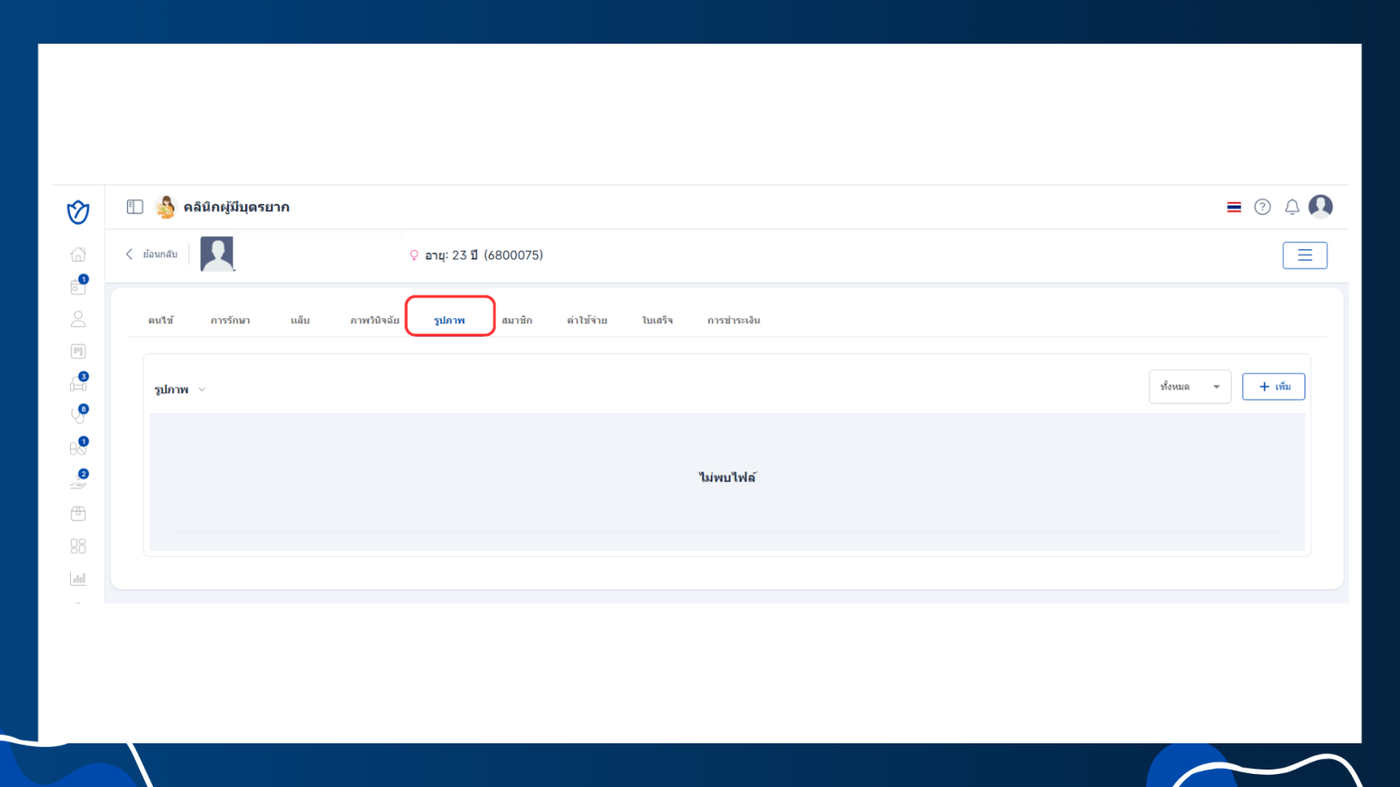Switch to the แล็บ tab
1400x787 pixels.
(x=300, y=321)
